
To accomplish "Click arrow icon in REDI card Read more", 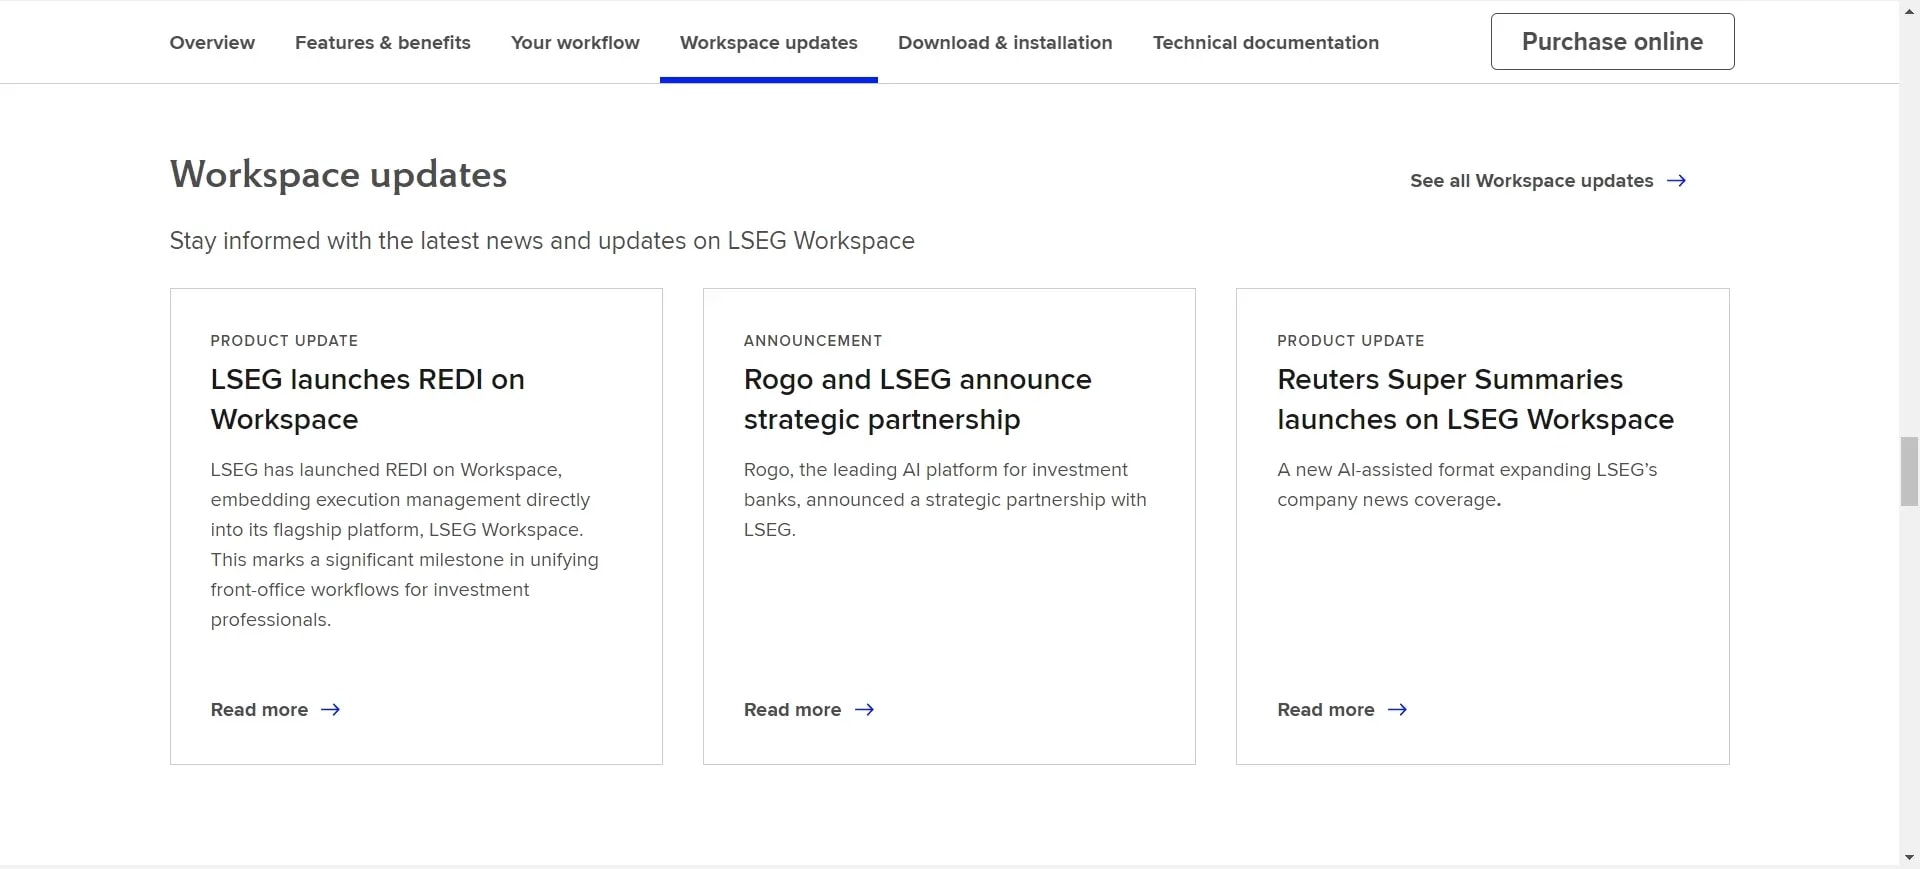I will tap(331, 710).
